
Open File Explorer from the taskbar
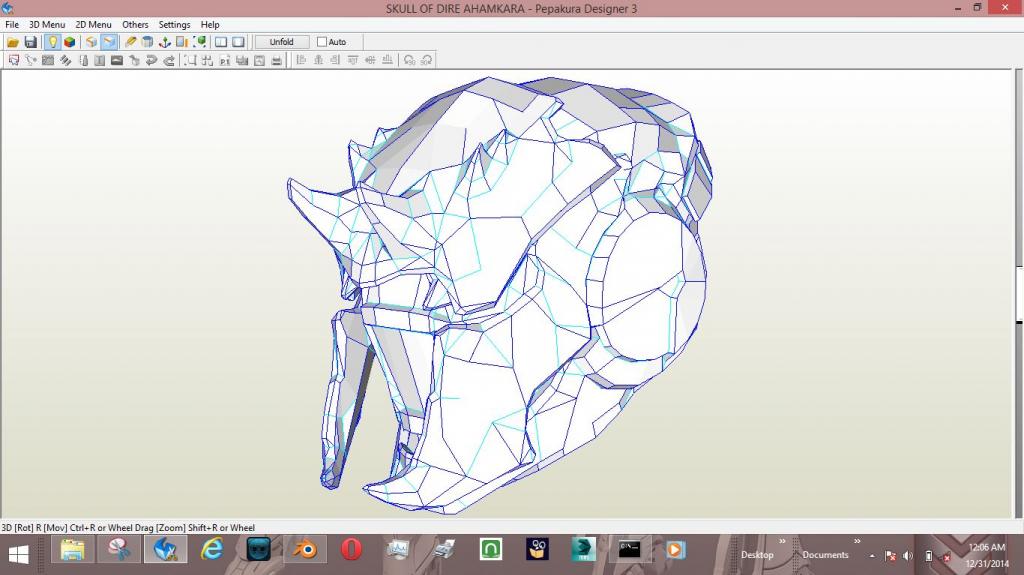(x=72, y=550)
